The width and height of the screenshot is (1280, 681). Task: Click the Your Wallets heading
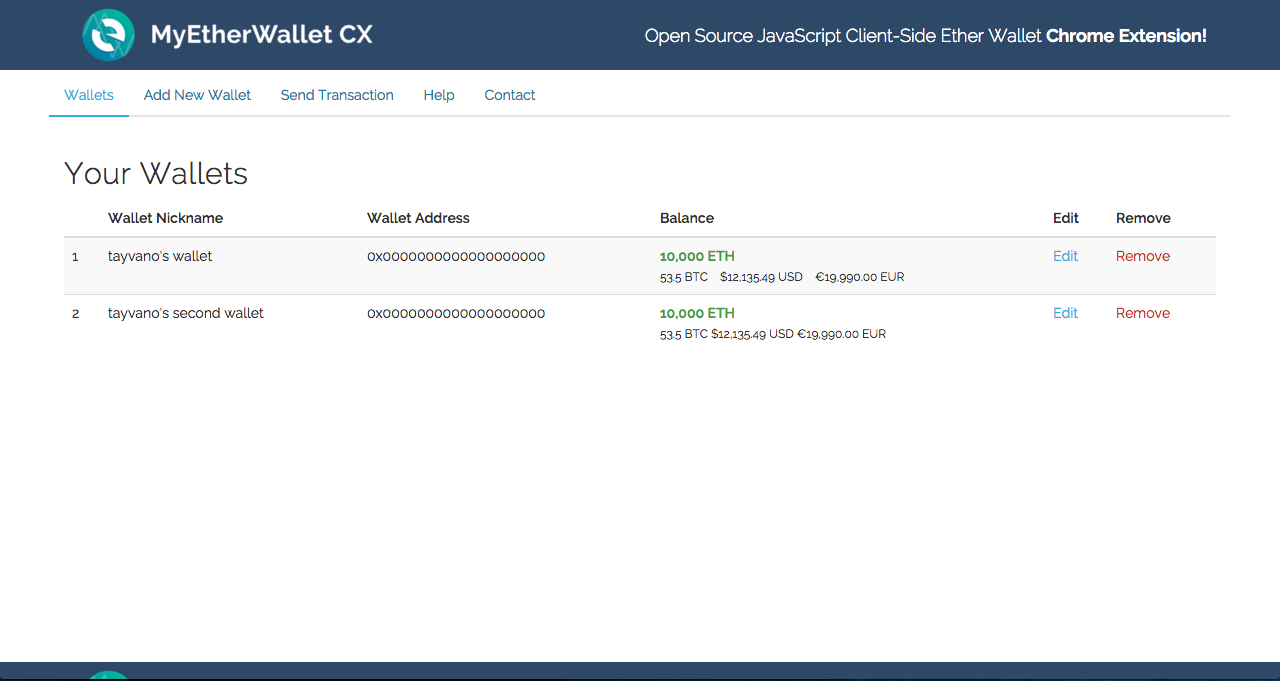(156, 173)
